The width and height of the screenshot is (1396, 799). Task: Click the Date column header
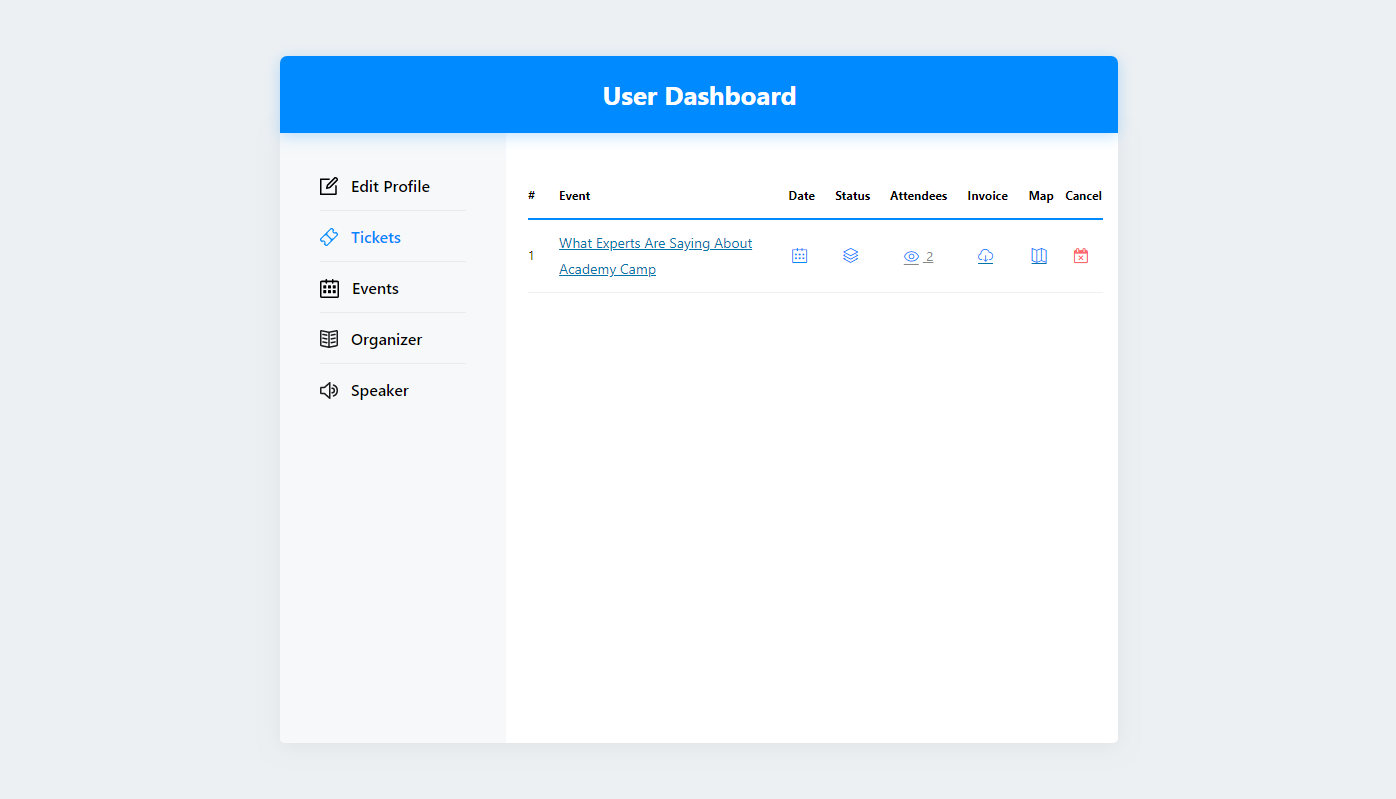802,196
